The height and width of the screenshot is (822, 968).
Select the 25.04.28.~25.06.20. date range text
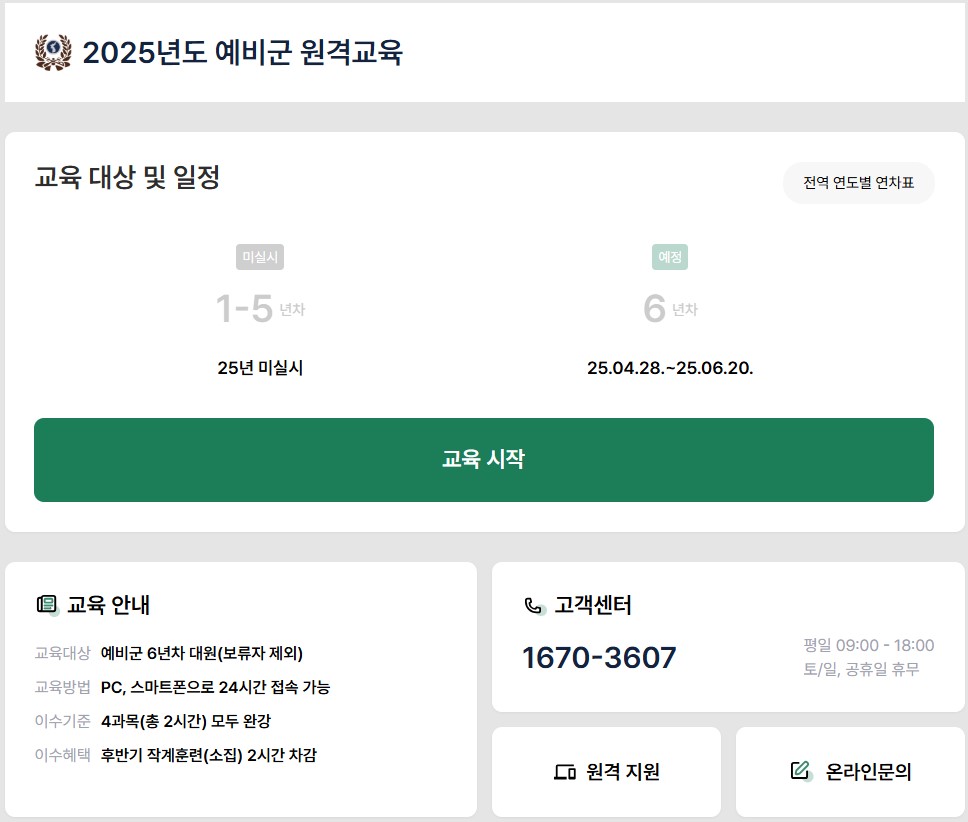point(672,368)
